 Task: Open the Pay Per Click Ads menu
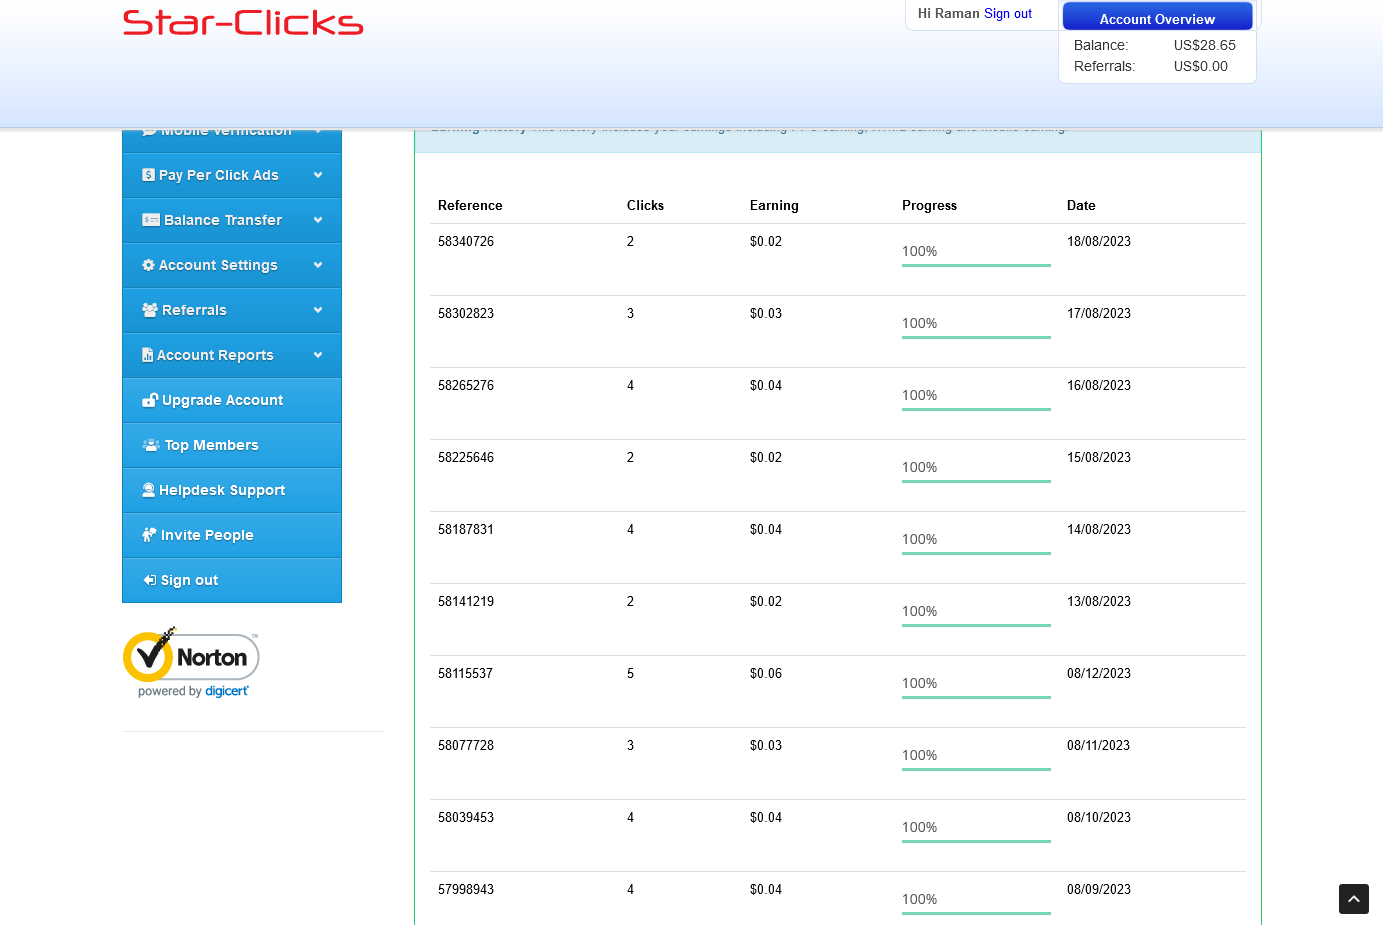pos(232,175)
